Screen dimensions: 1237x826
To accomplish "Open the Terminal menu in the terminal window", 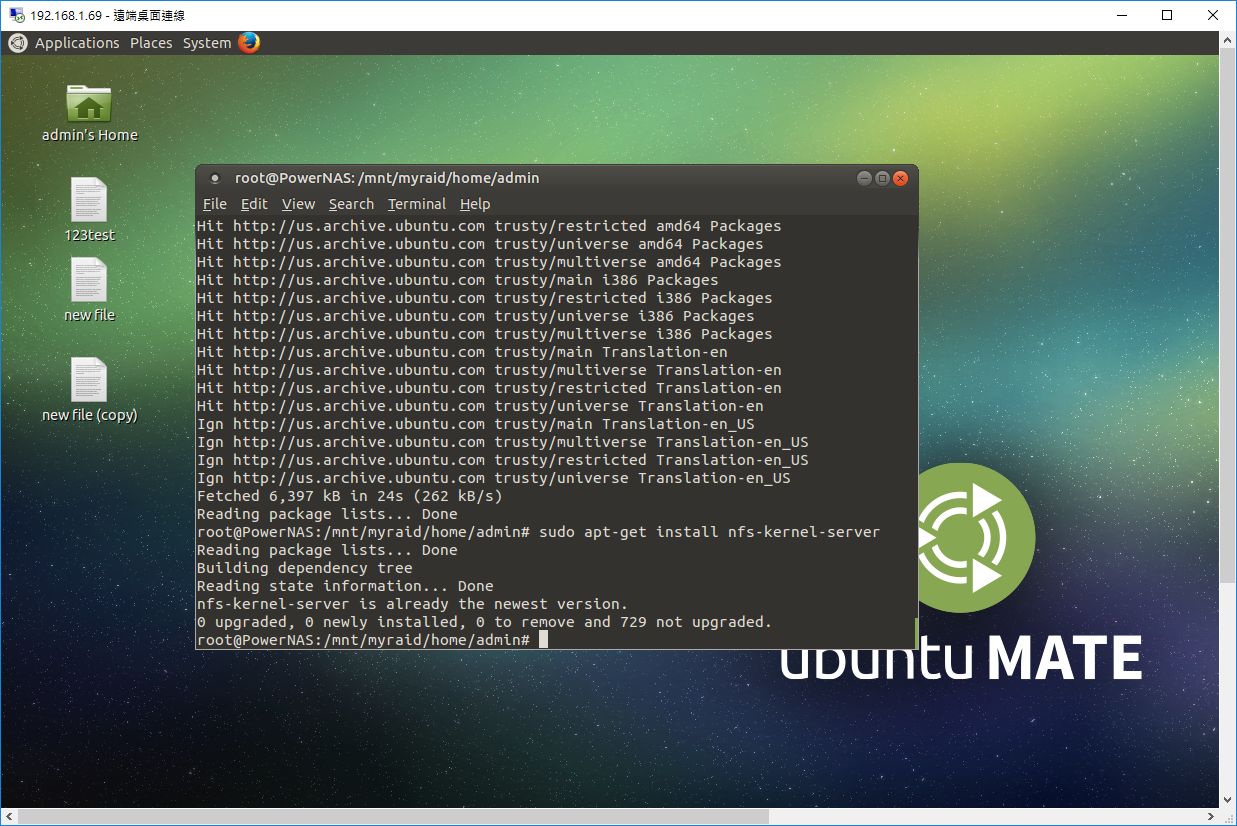I will [417, 204].
